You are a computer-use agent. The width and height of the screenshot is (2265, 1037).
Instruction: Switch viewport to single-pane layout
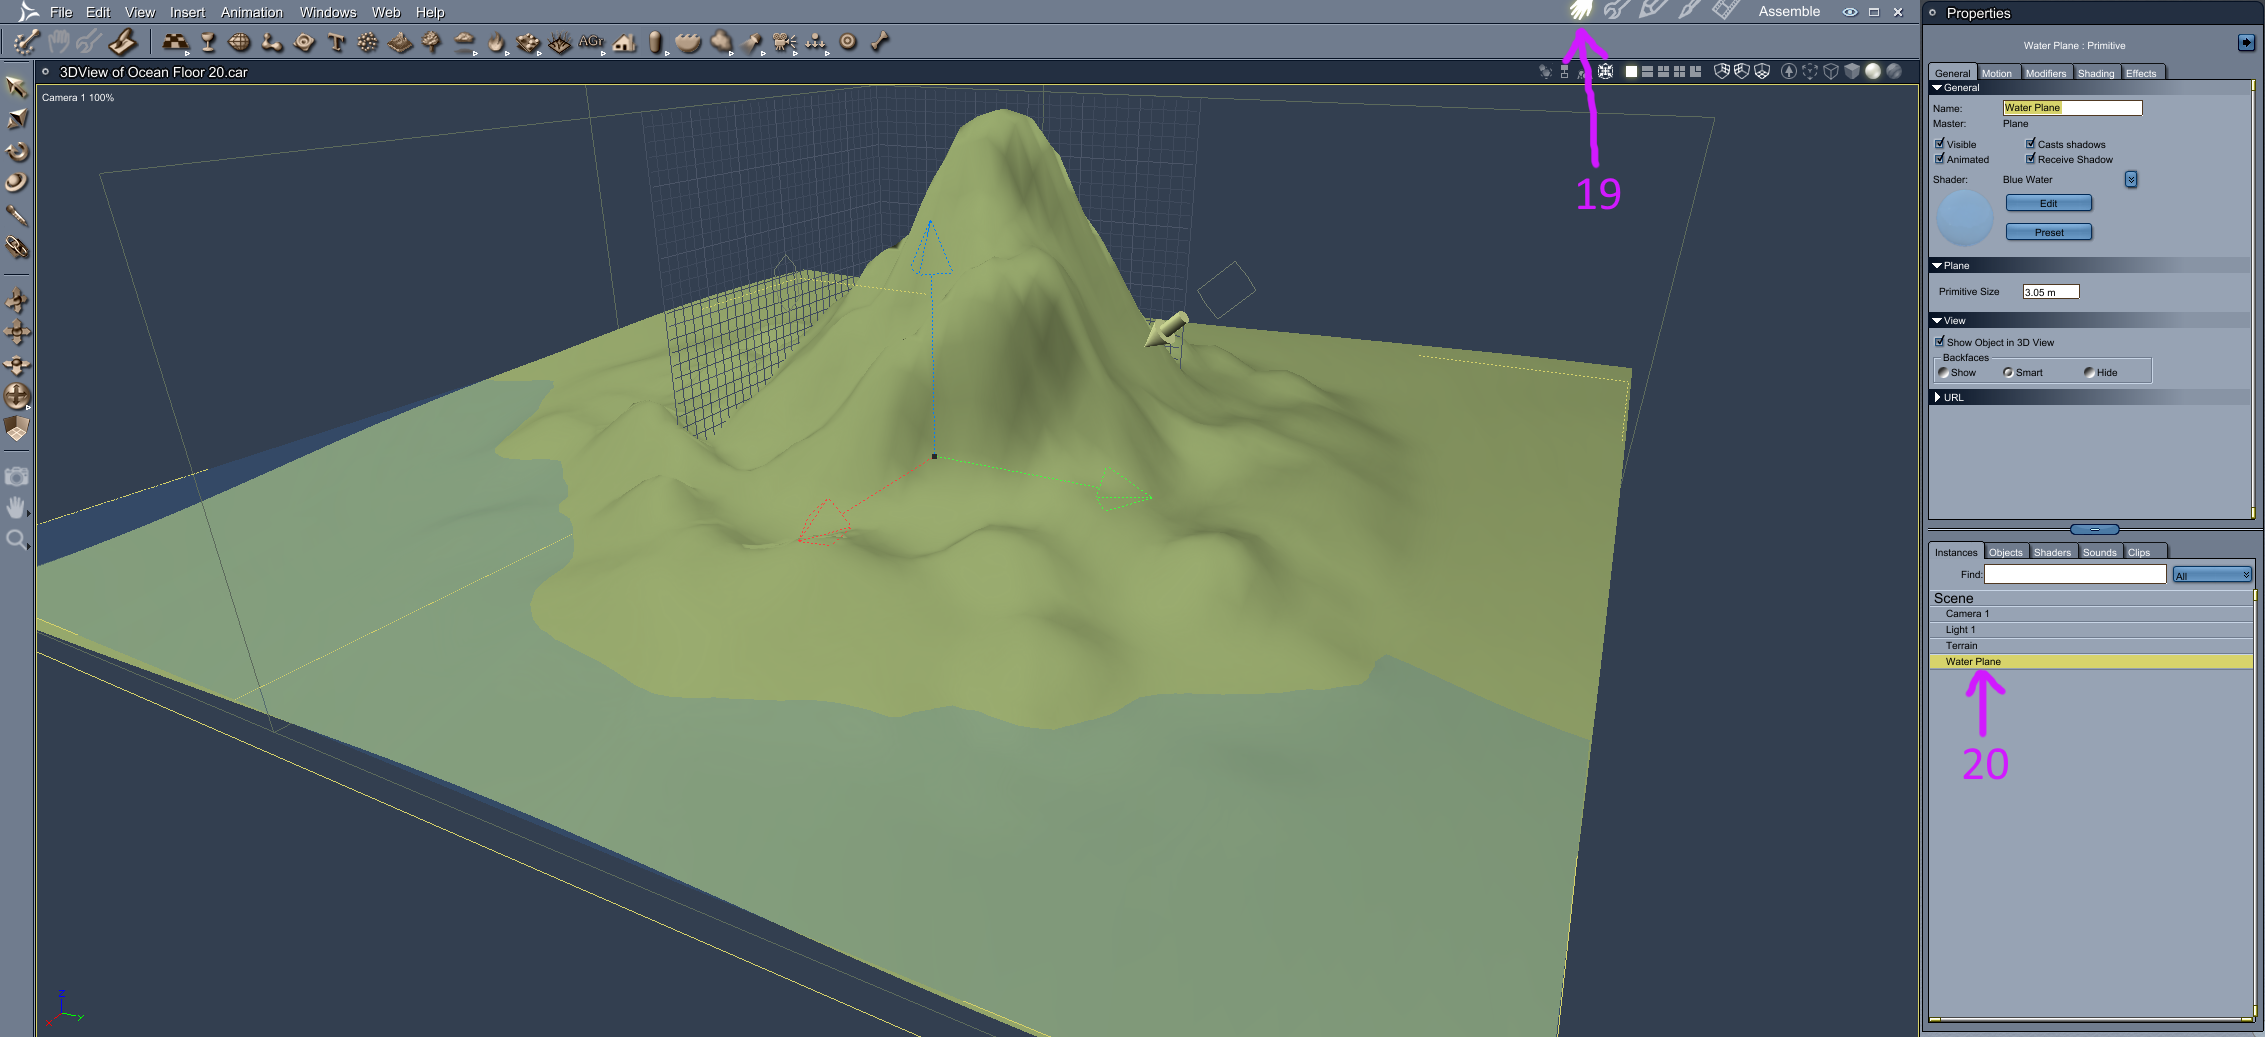point(1631,71)
